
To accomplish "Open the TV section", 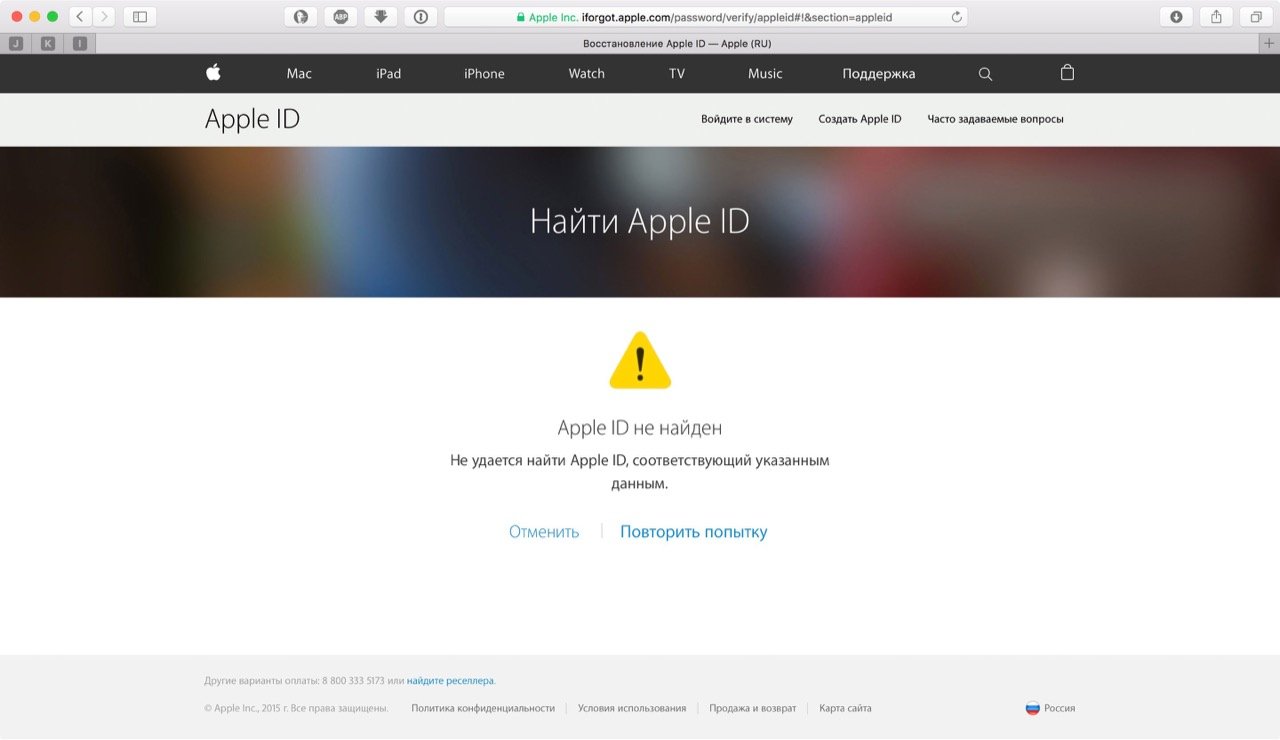I will [x=677, y=74].
